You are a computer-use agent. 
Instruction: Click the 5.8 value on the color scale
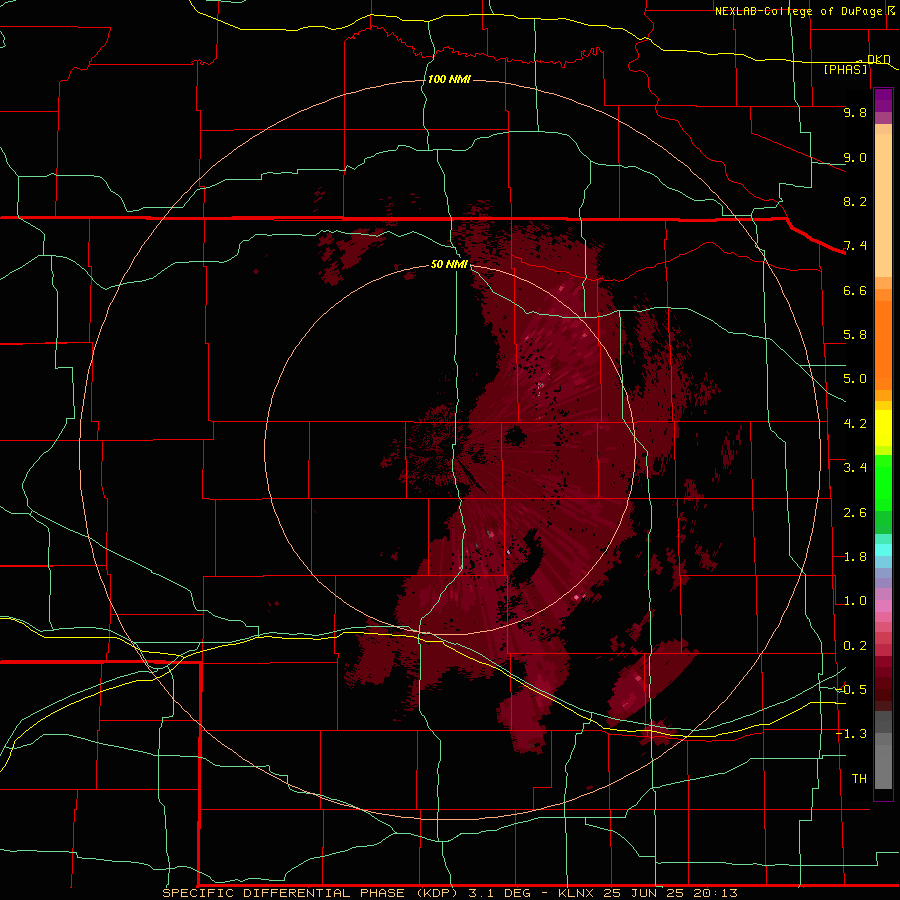855,335
